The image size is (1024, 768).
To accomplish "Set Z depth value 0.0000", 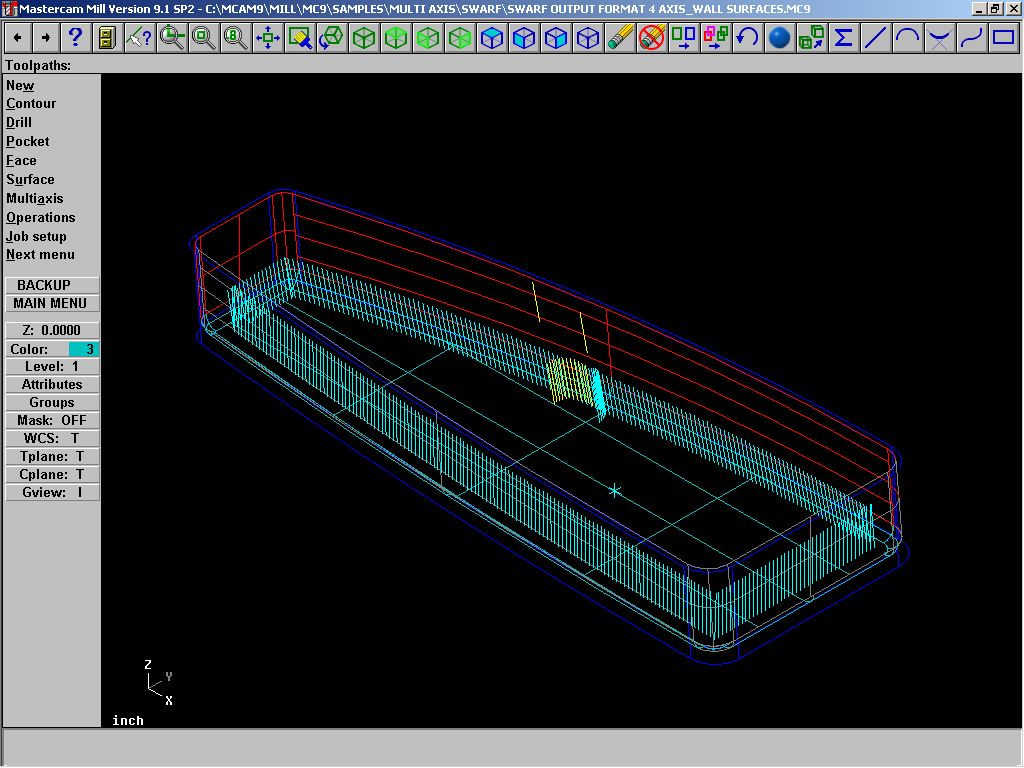I will coord(52,330).
